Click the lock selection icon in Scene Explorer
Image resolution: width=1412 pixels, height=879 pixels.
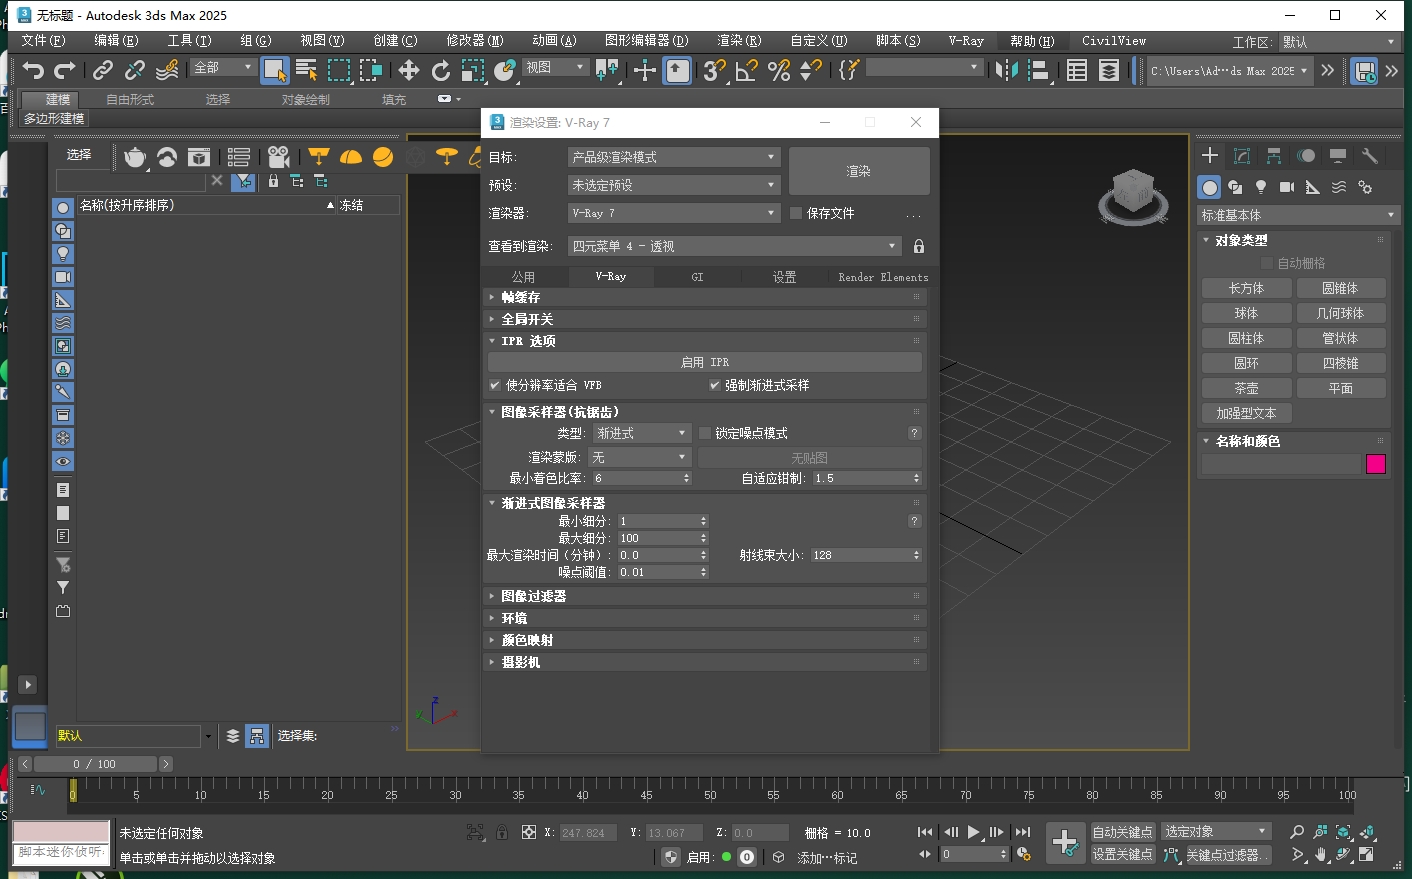[x=272, y=181]
